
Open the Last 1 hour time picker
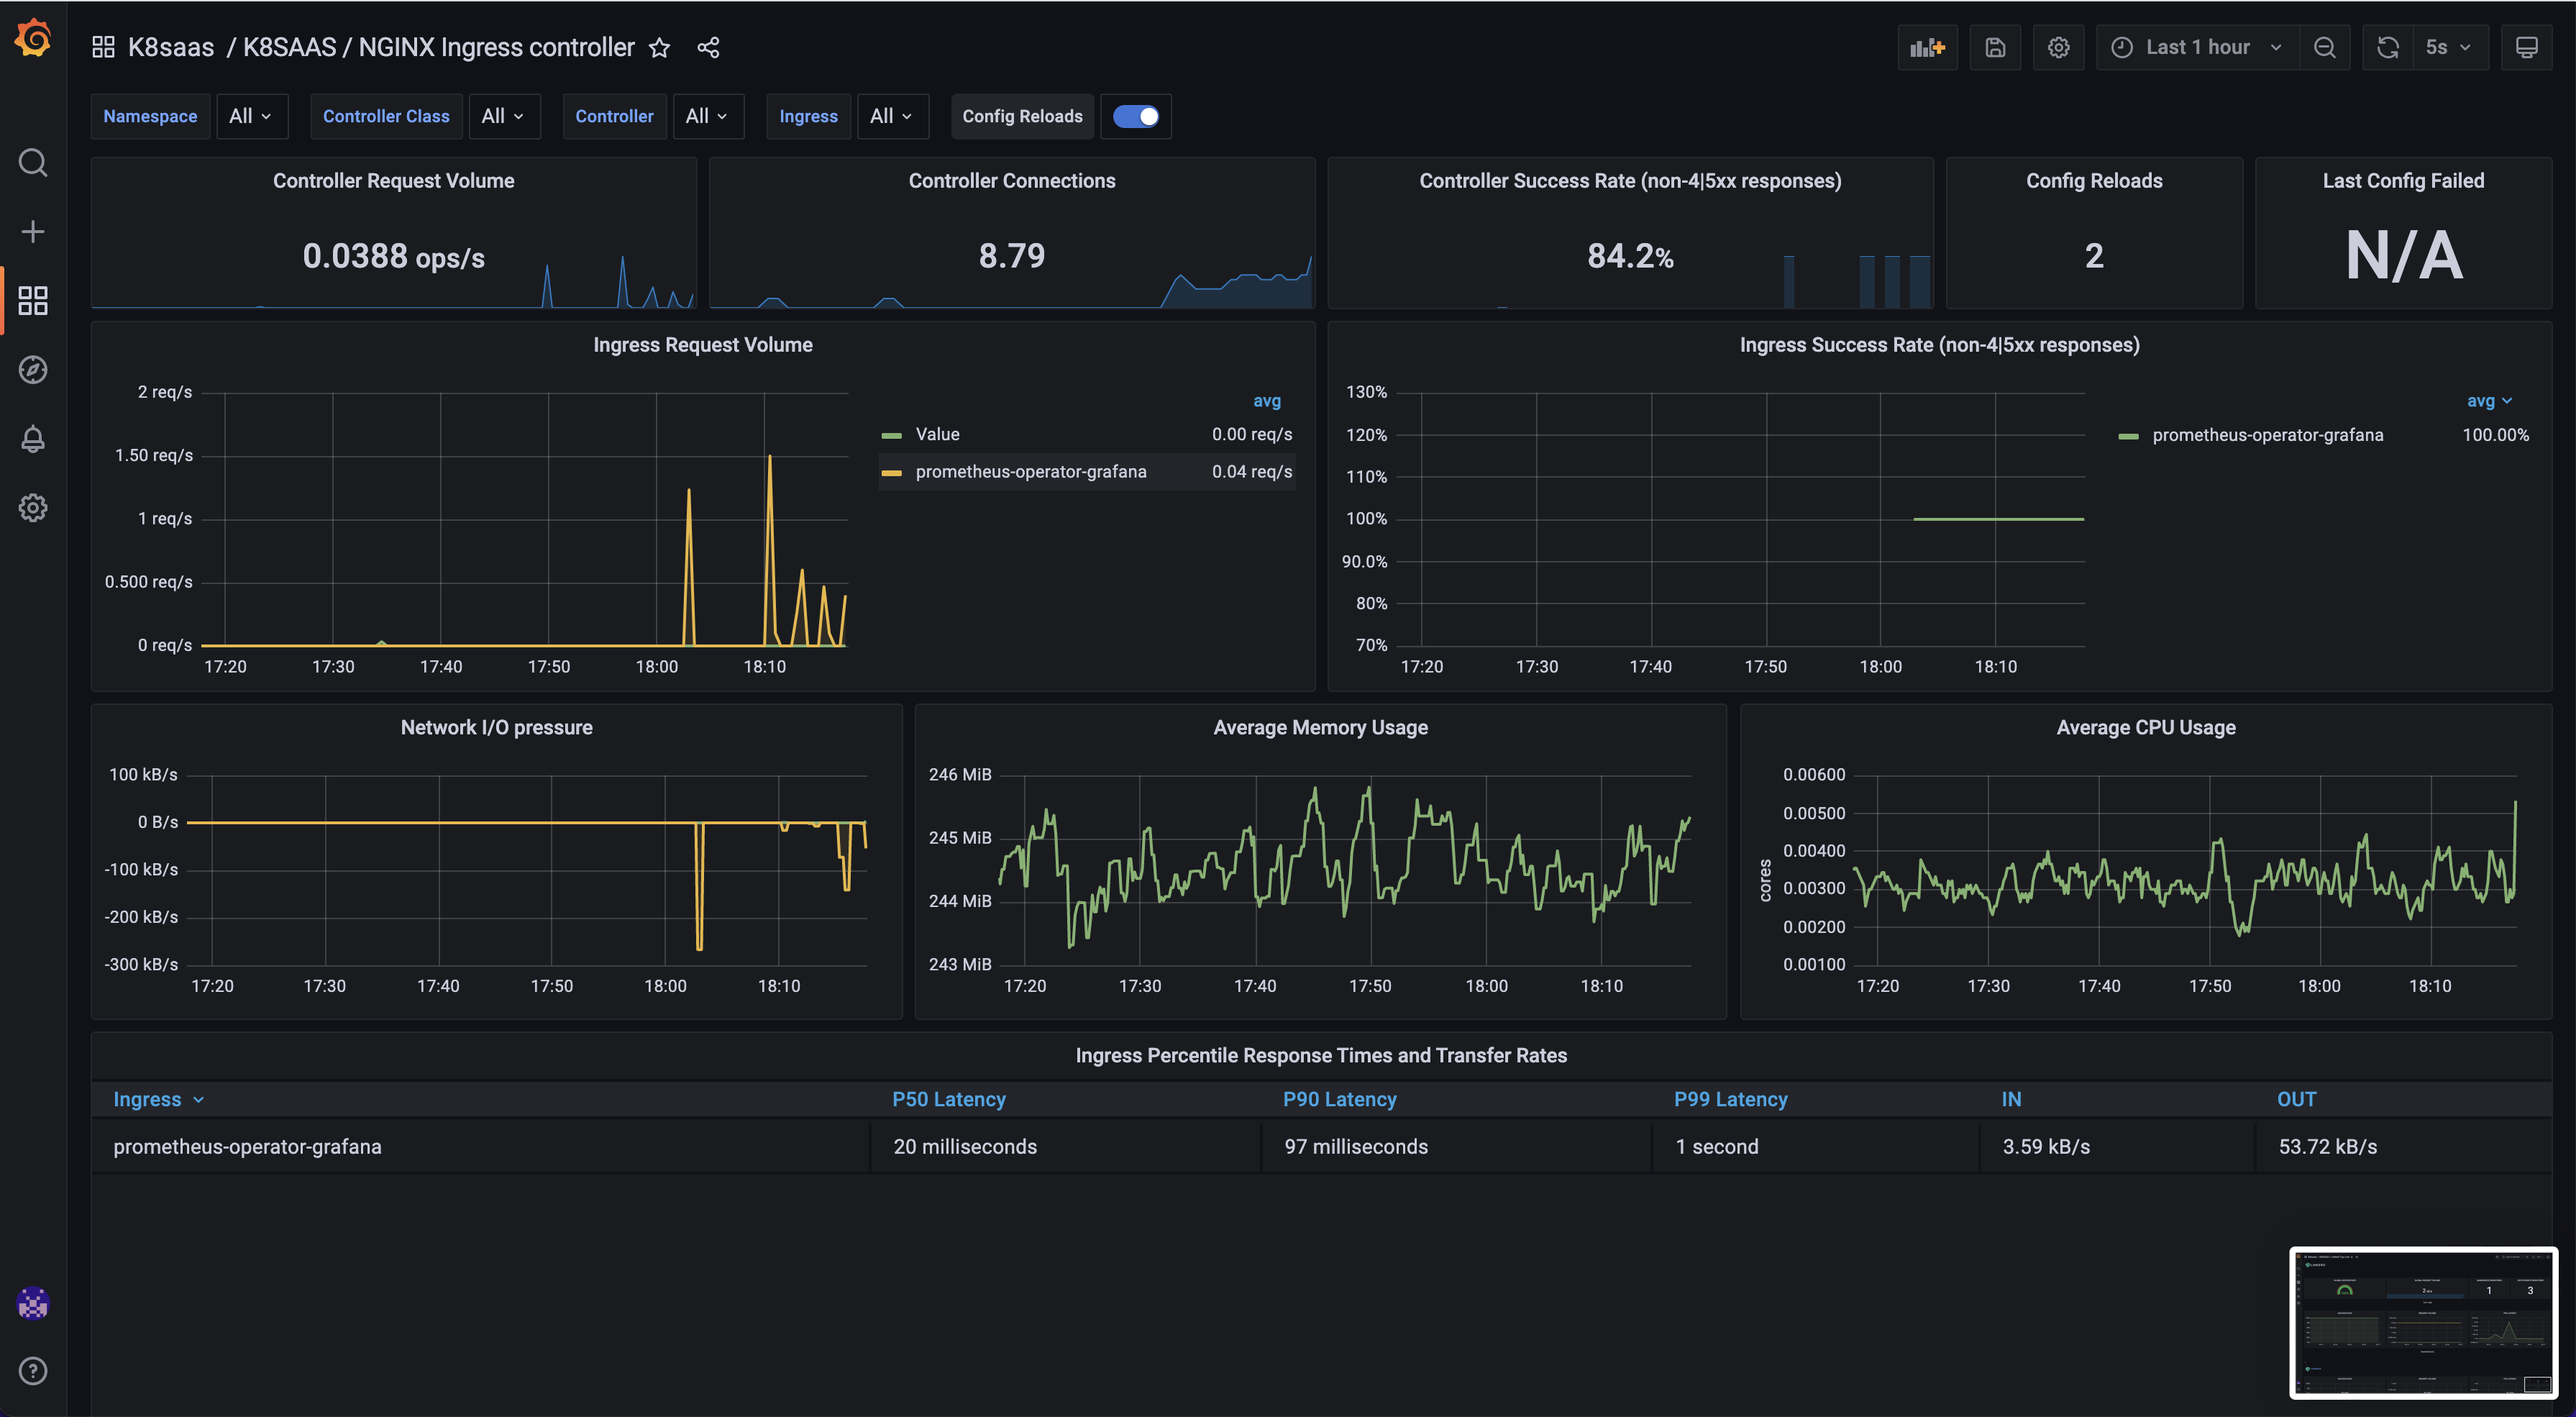(2197, 47)
